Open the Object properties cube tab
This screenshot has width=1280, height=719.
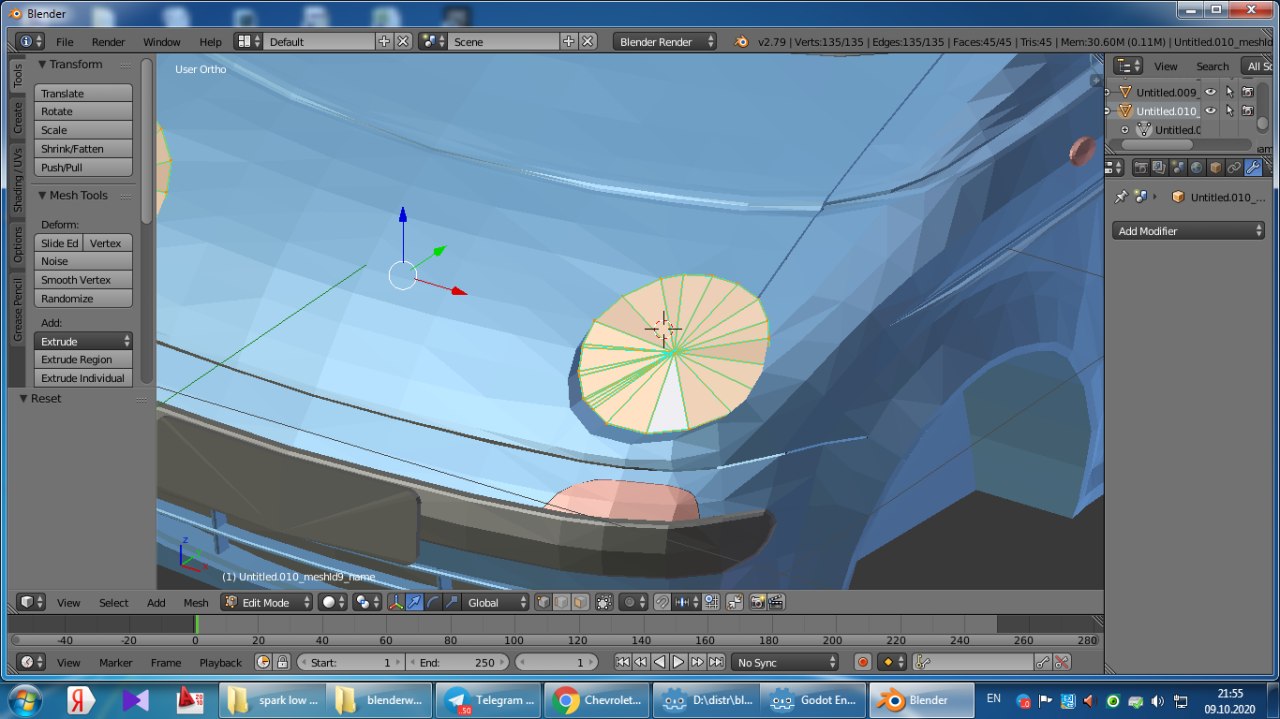[1215, 167]
